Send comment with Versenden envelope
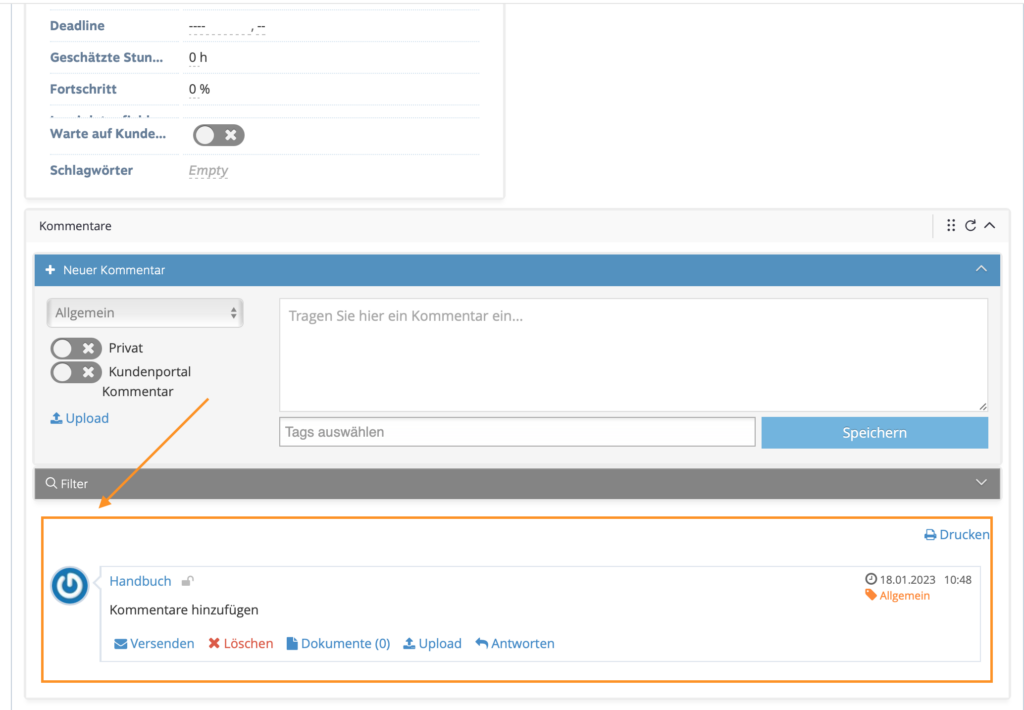The width and height of the screenshot is (1024, 710). pos(154,644)
